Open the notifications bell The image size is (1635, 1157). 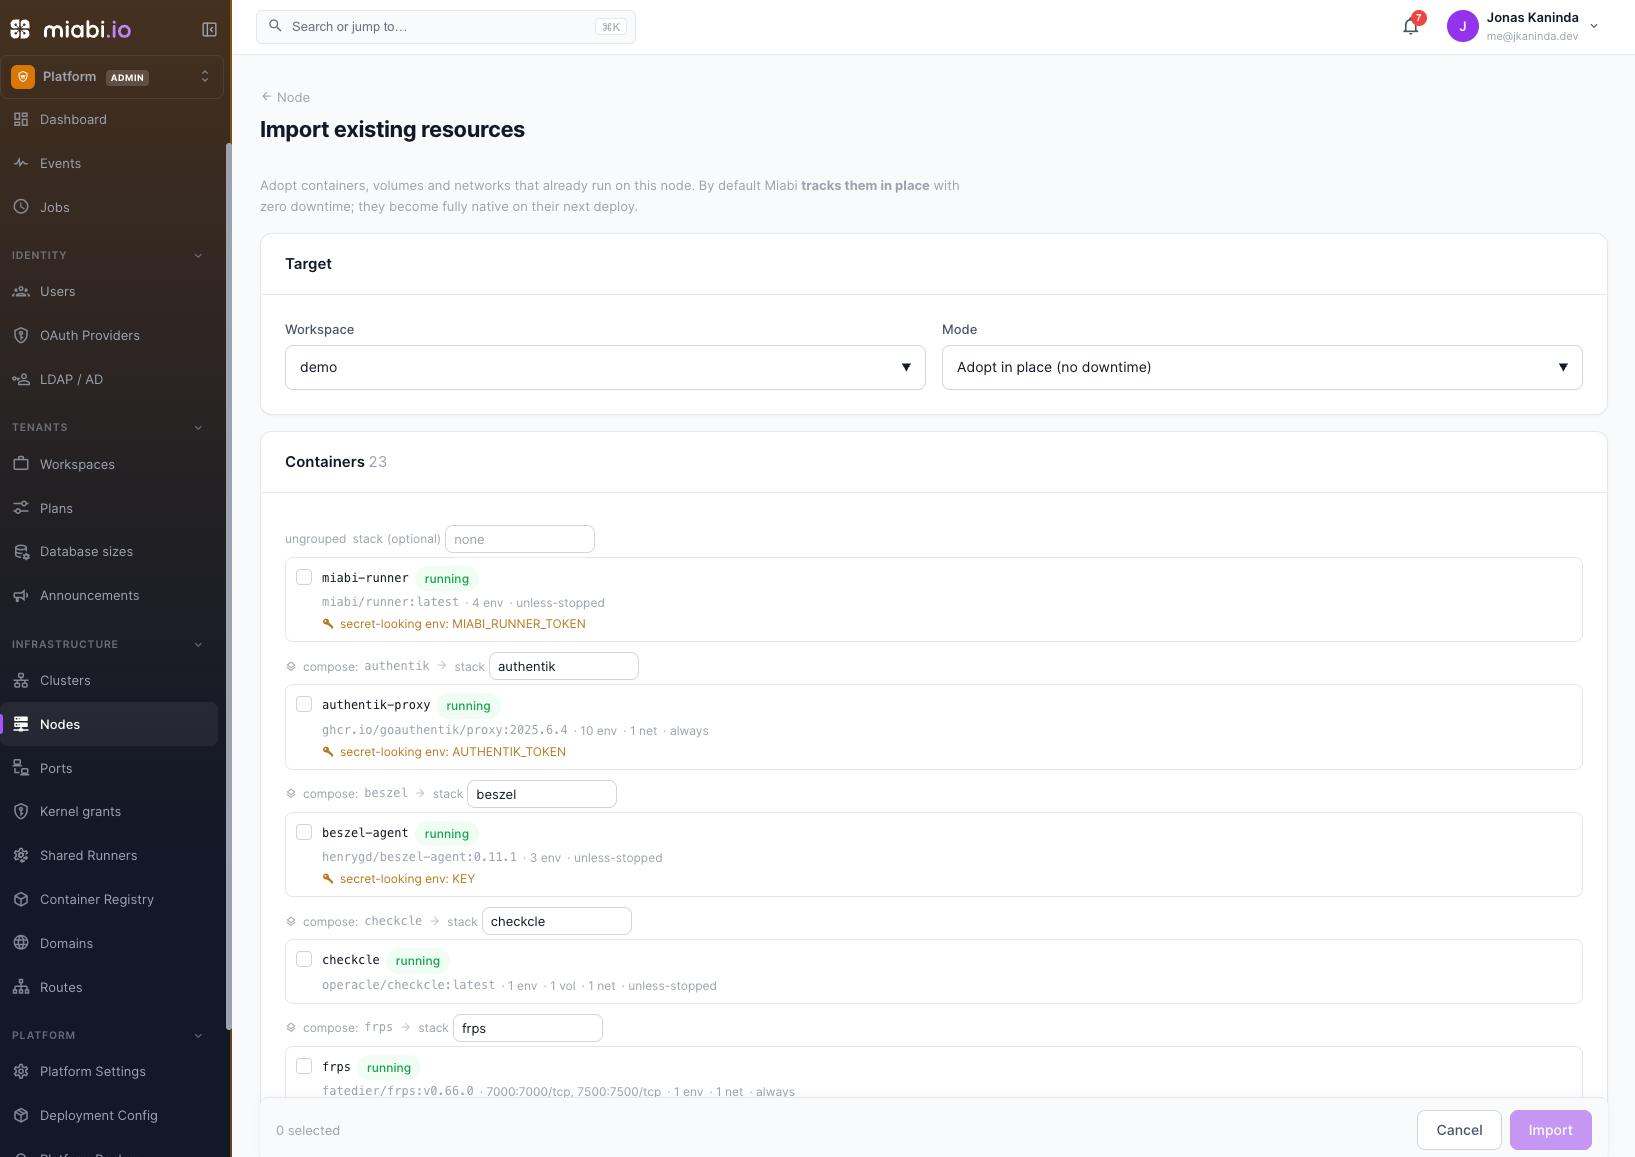pyautogui.click(x=1411, y=27)
